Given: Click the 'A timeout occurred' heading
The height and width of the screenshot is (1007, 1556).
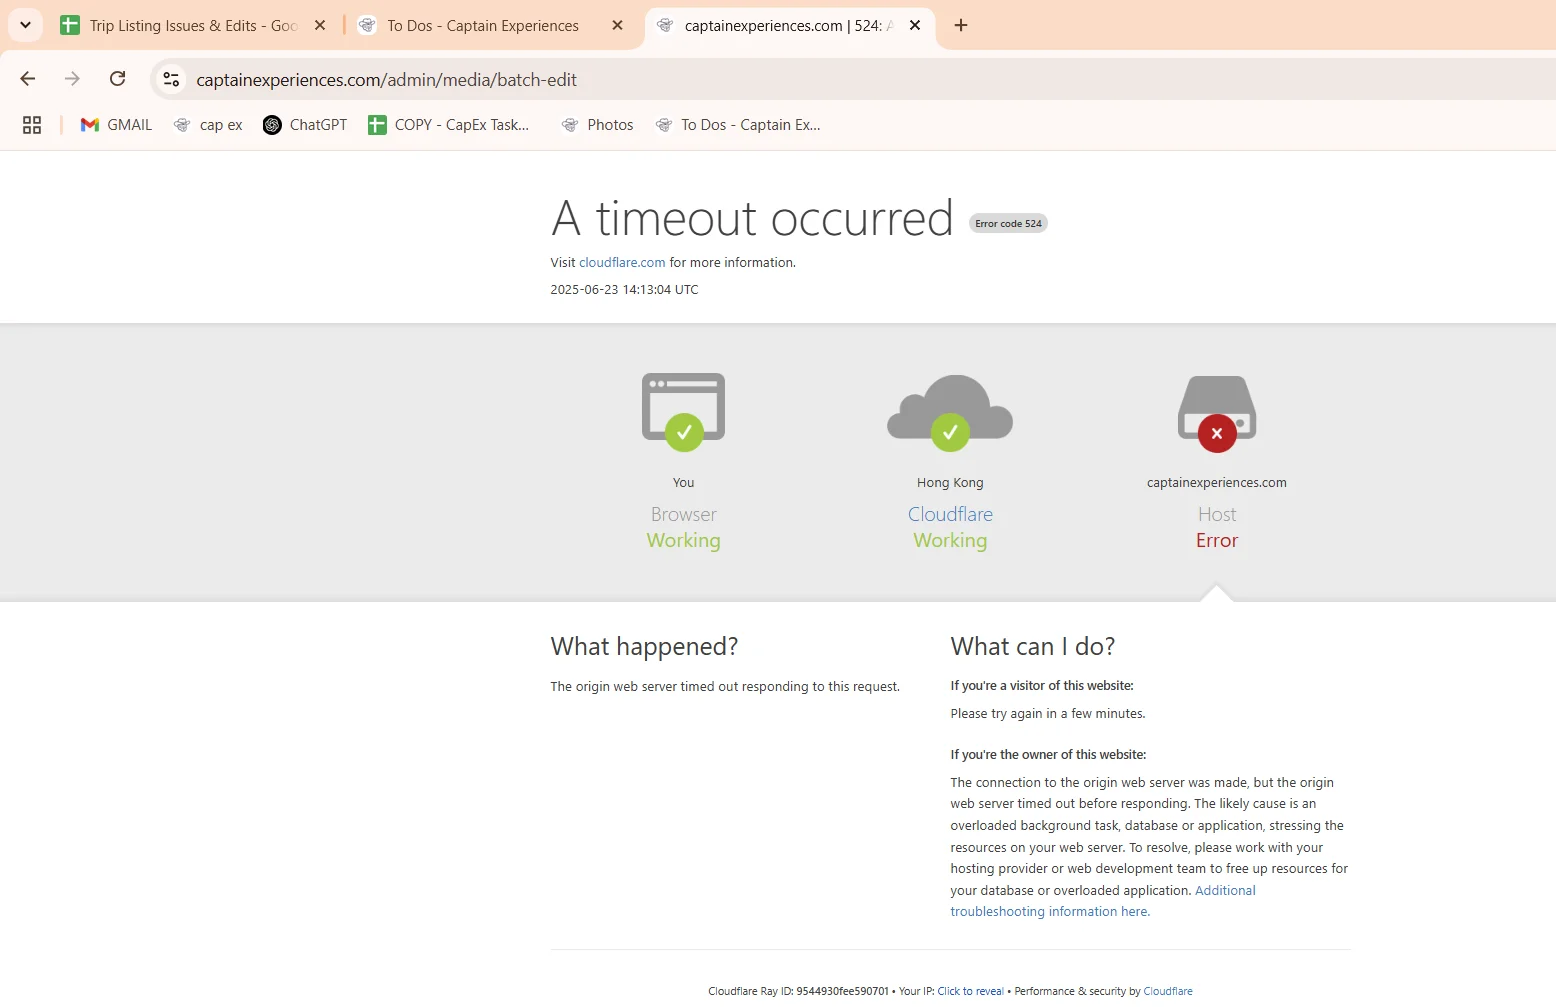Looking at the screenshot, I should (x=752, y=218).
